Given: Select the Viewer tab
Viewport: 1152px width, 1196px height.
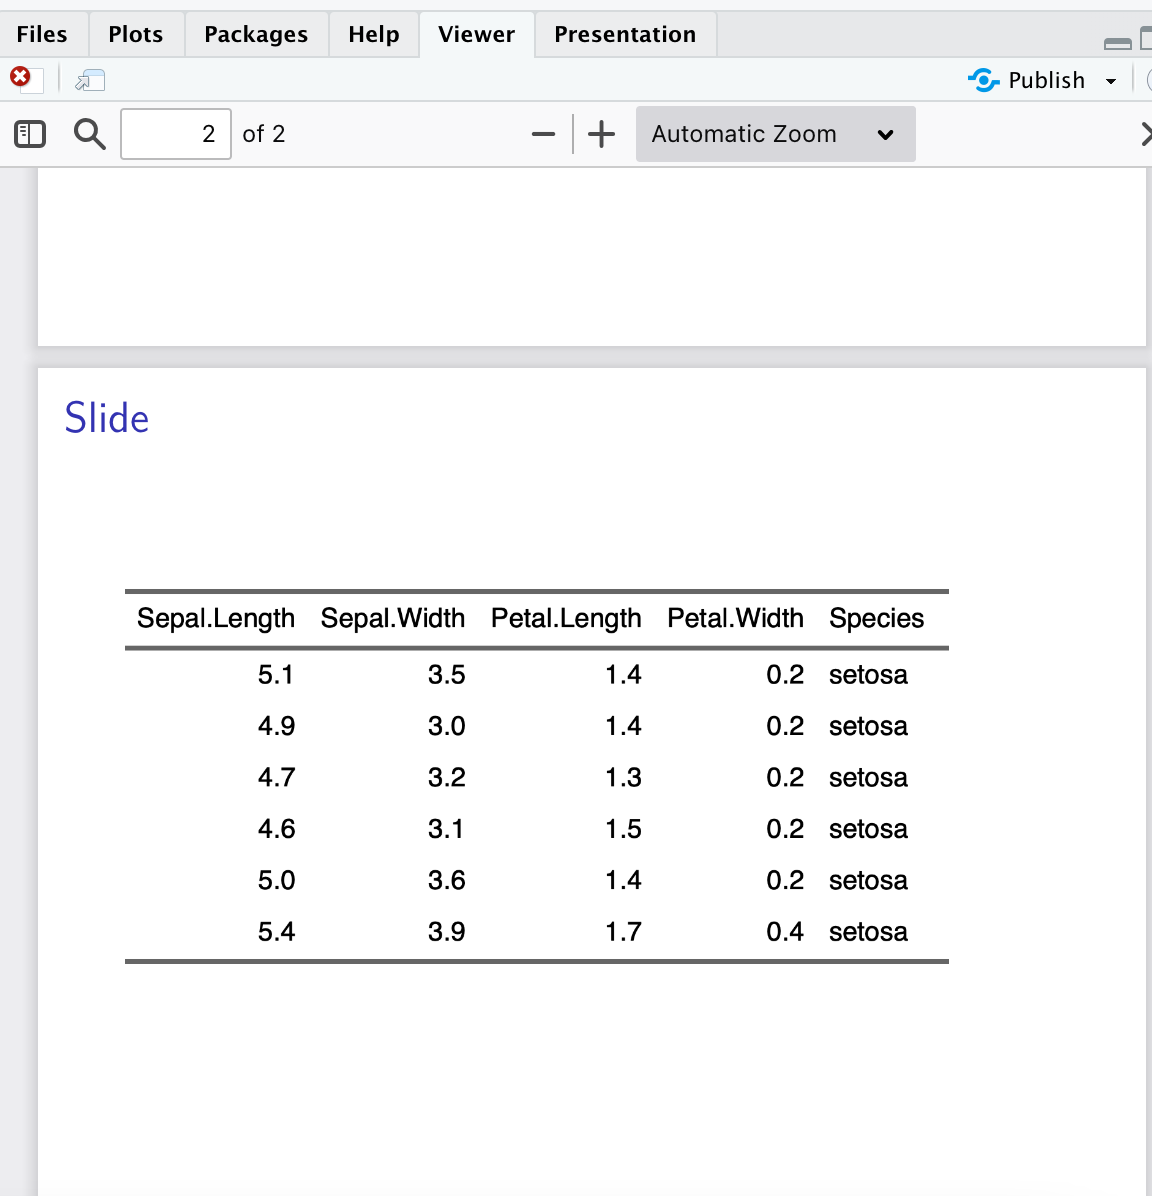Looking at the screenshot, I should (x=476, y=34).
